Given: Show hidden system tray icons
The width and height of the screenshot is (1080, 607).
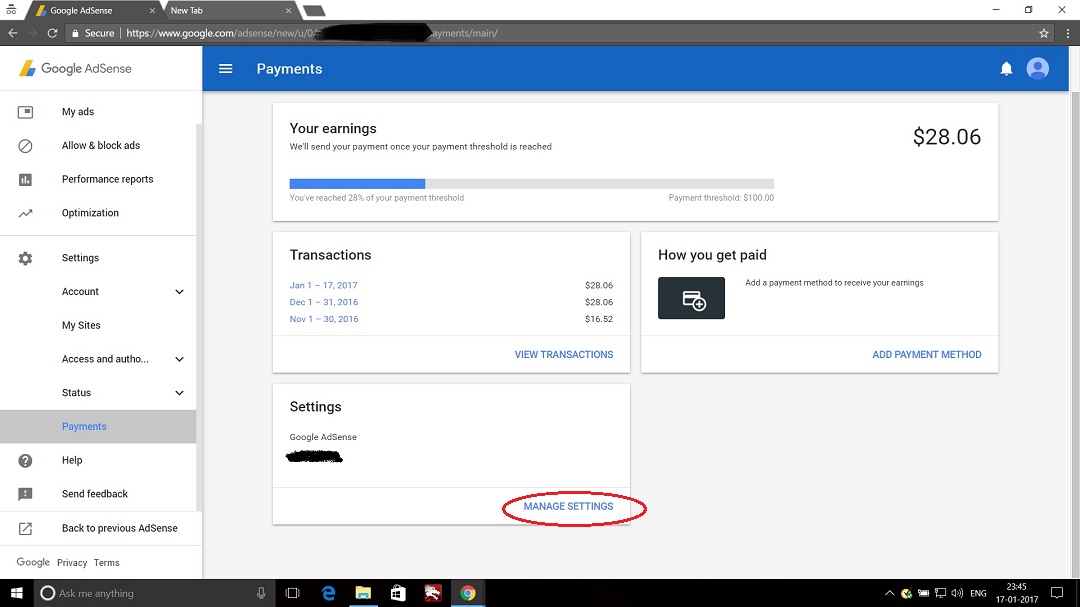Looking at the screenshot, I should [x=889, y=593].
